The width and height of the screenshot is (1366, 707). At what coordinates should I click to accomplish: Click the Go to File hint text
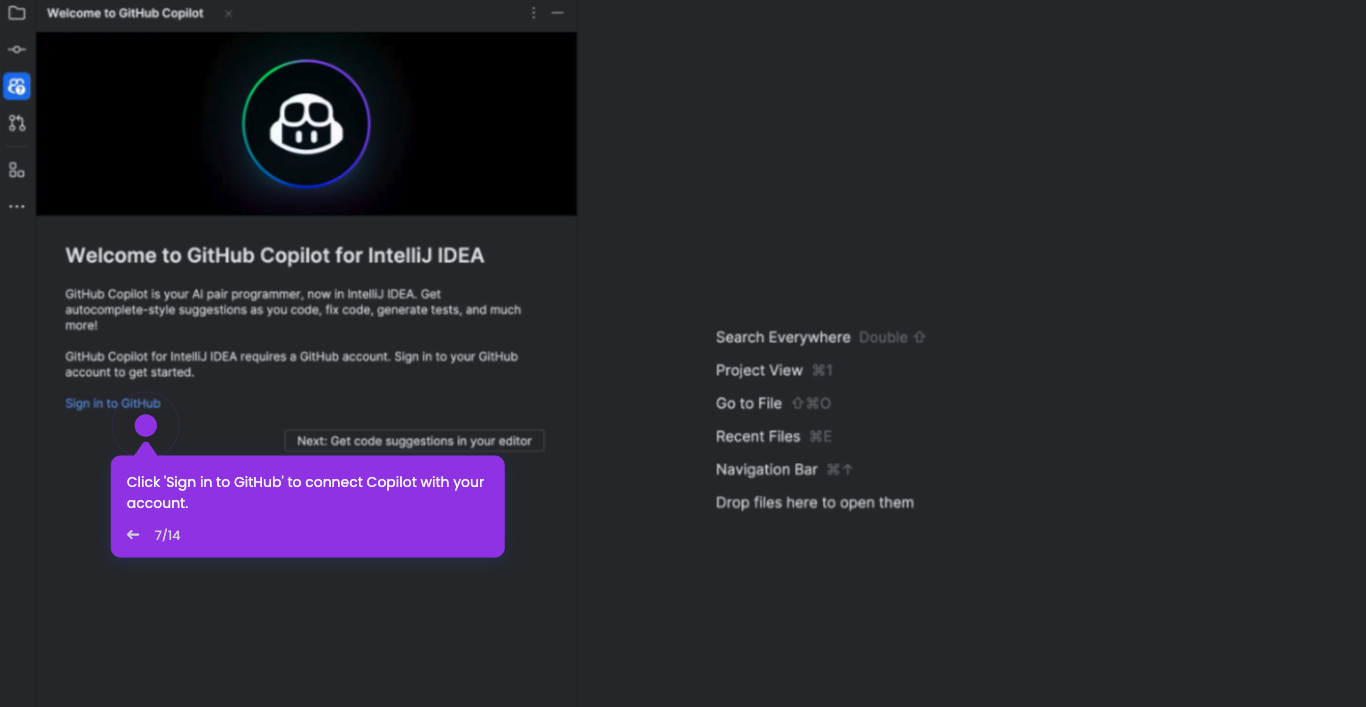tap(749, 404)
